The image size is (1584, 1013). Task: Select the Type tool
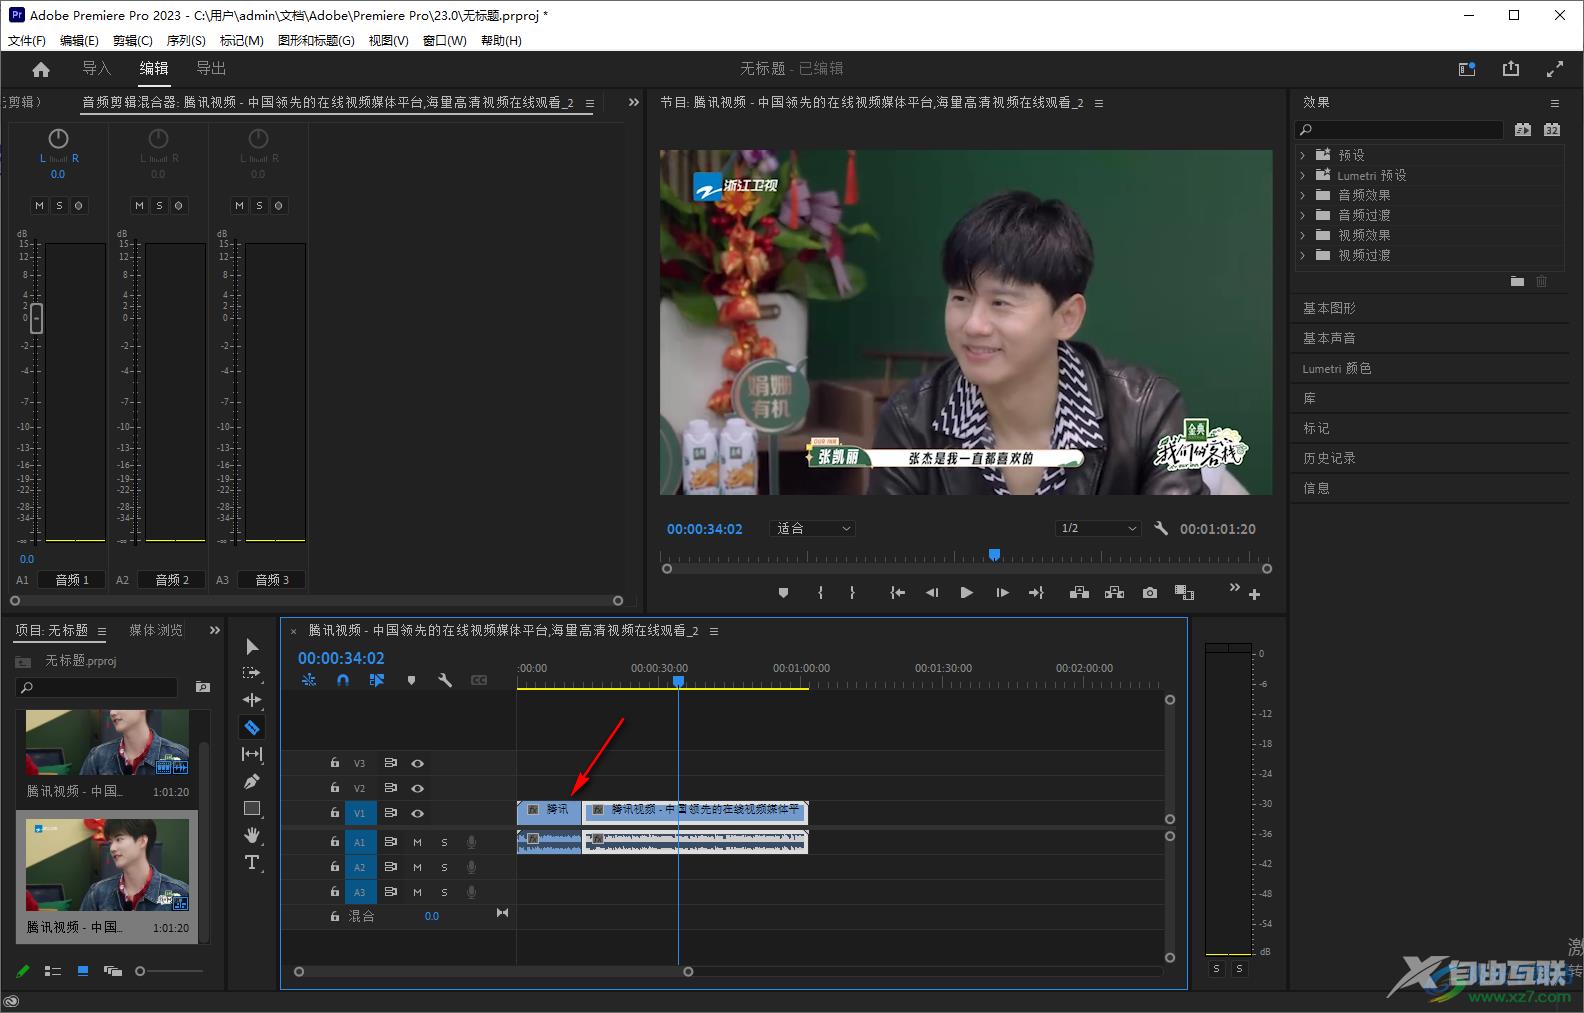tap(252, 862)
